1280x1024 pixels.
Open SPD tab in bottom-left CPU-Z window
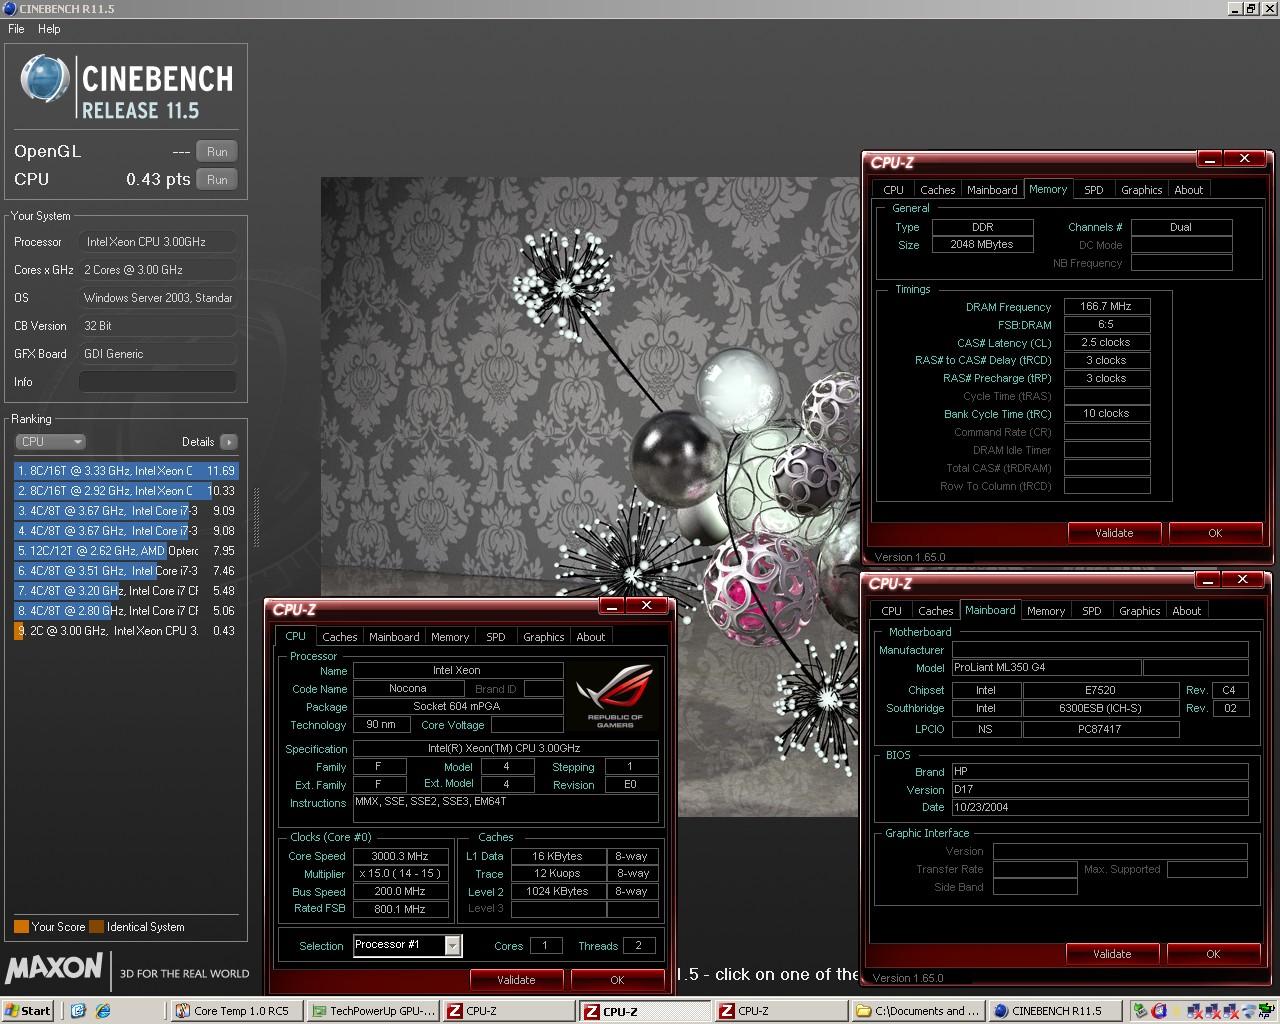coord(496,637)
